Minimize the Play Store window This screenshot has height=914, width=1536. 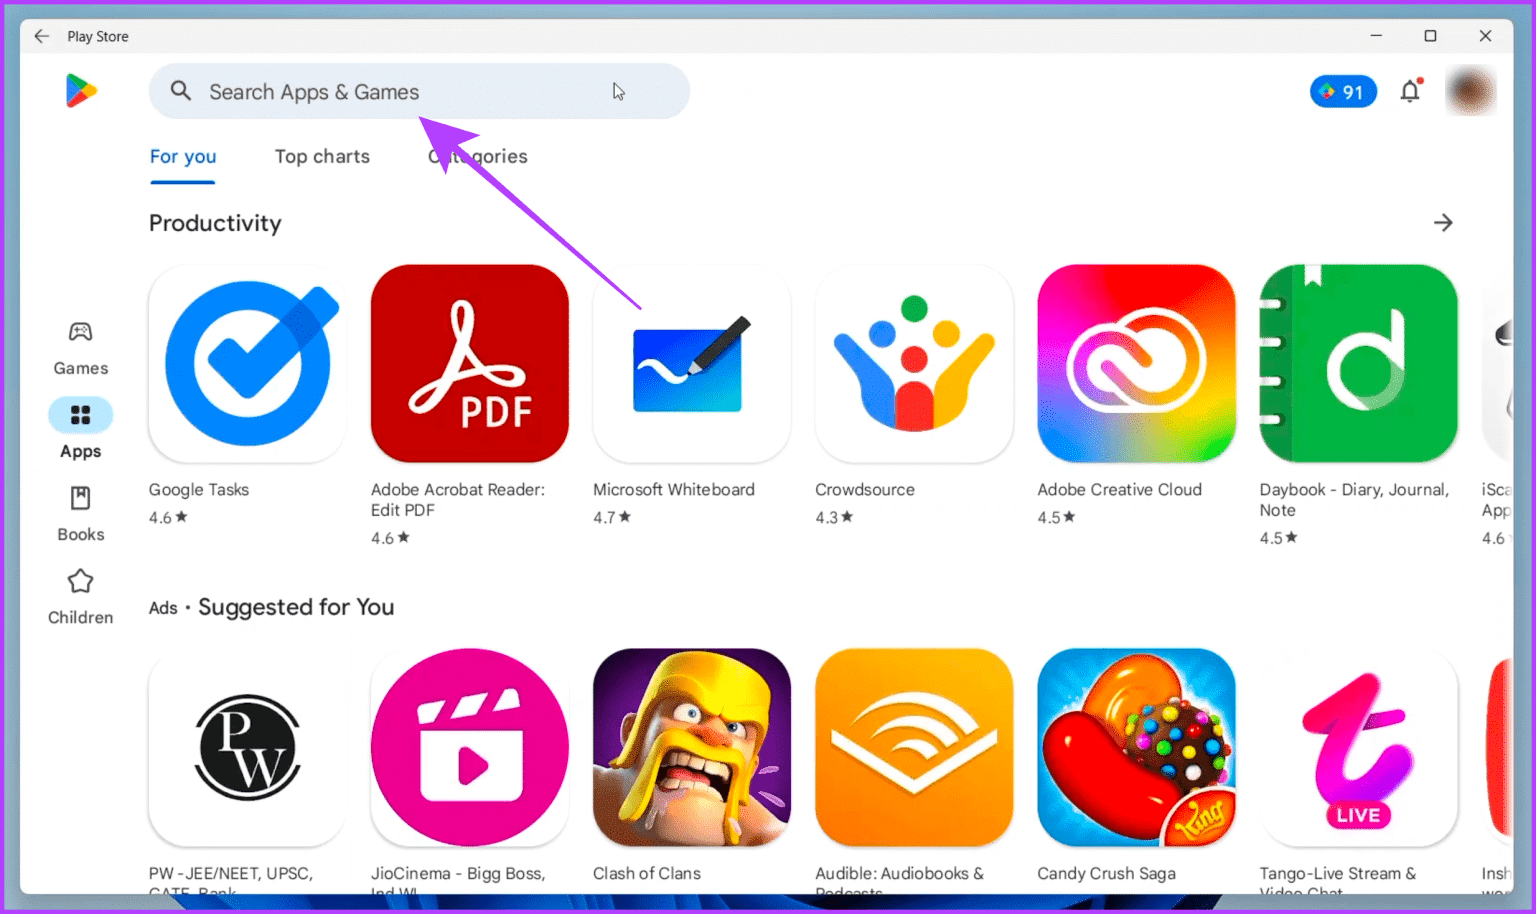(1376, 36)
